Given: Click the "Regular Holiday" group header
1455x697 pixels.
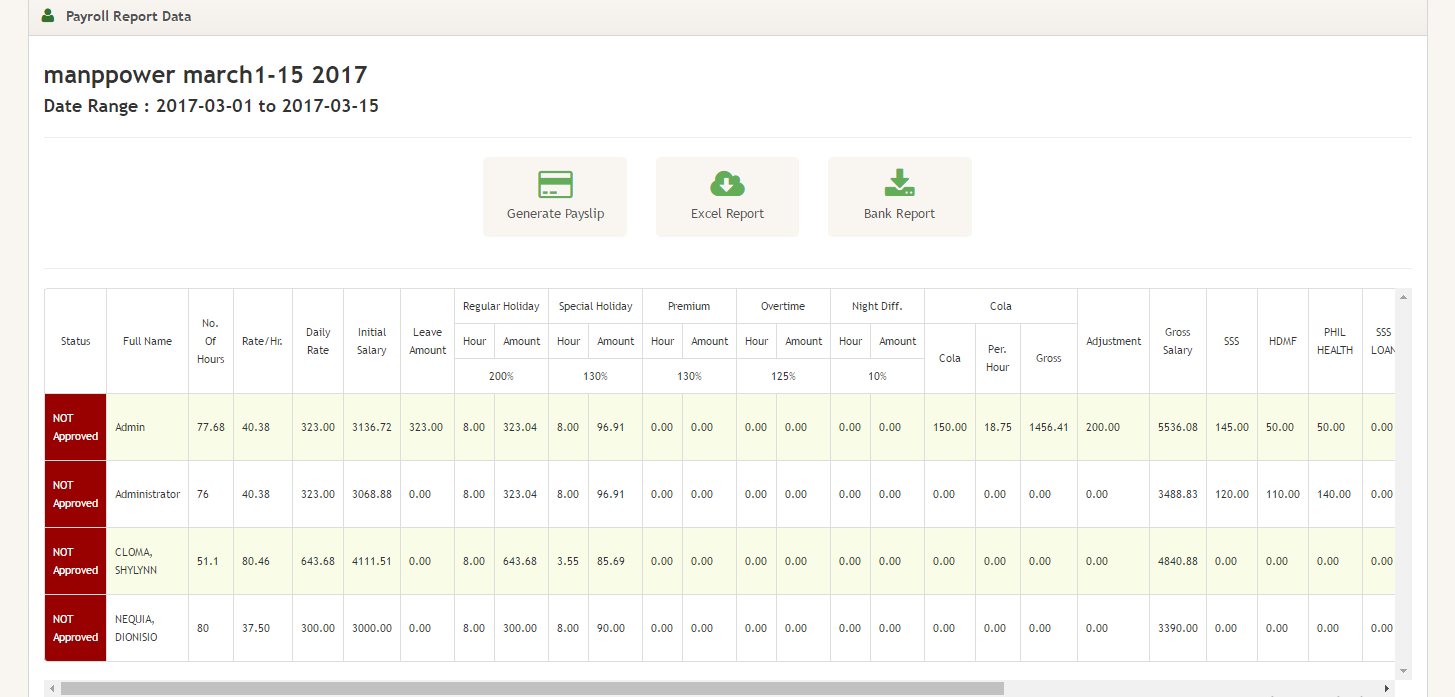Looking at the screenshot, I should (501, 306).
